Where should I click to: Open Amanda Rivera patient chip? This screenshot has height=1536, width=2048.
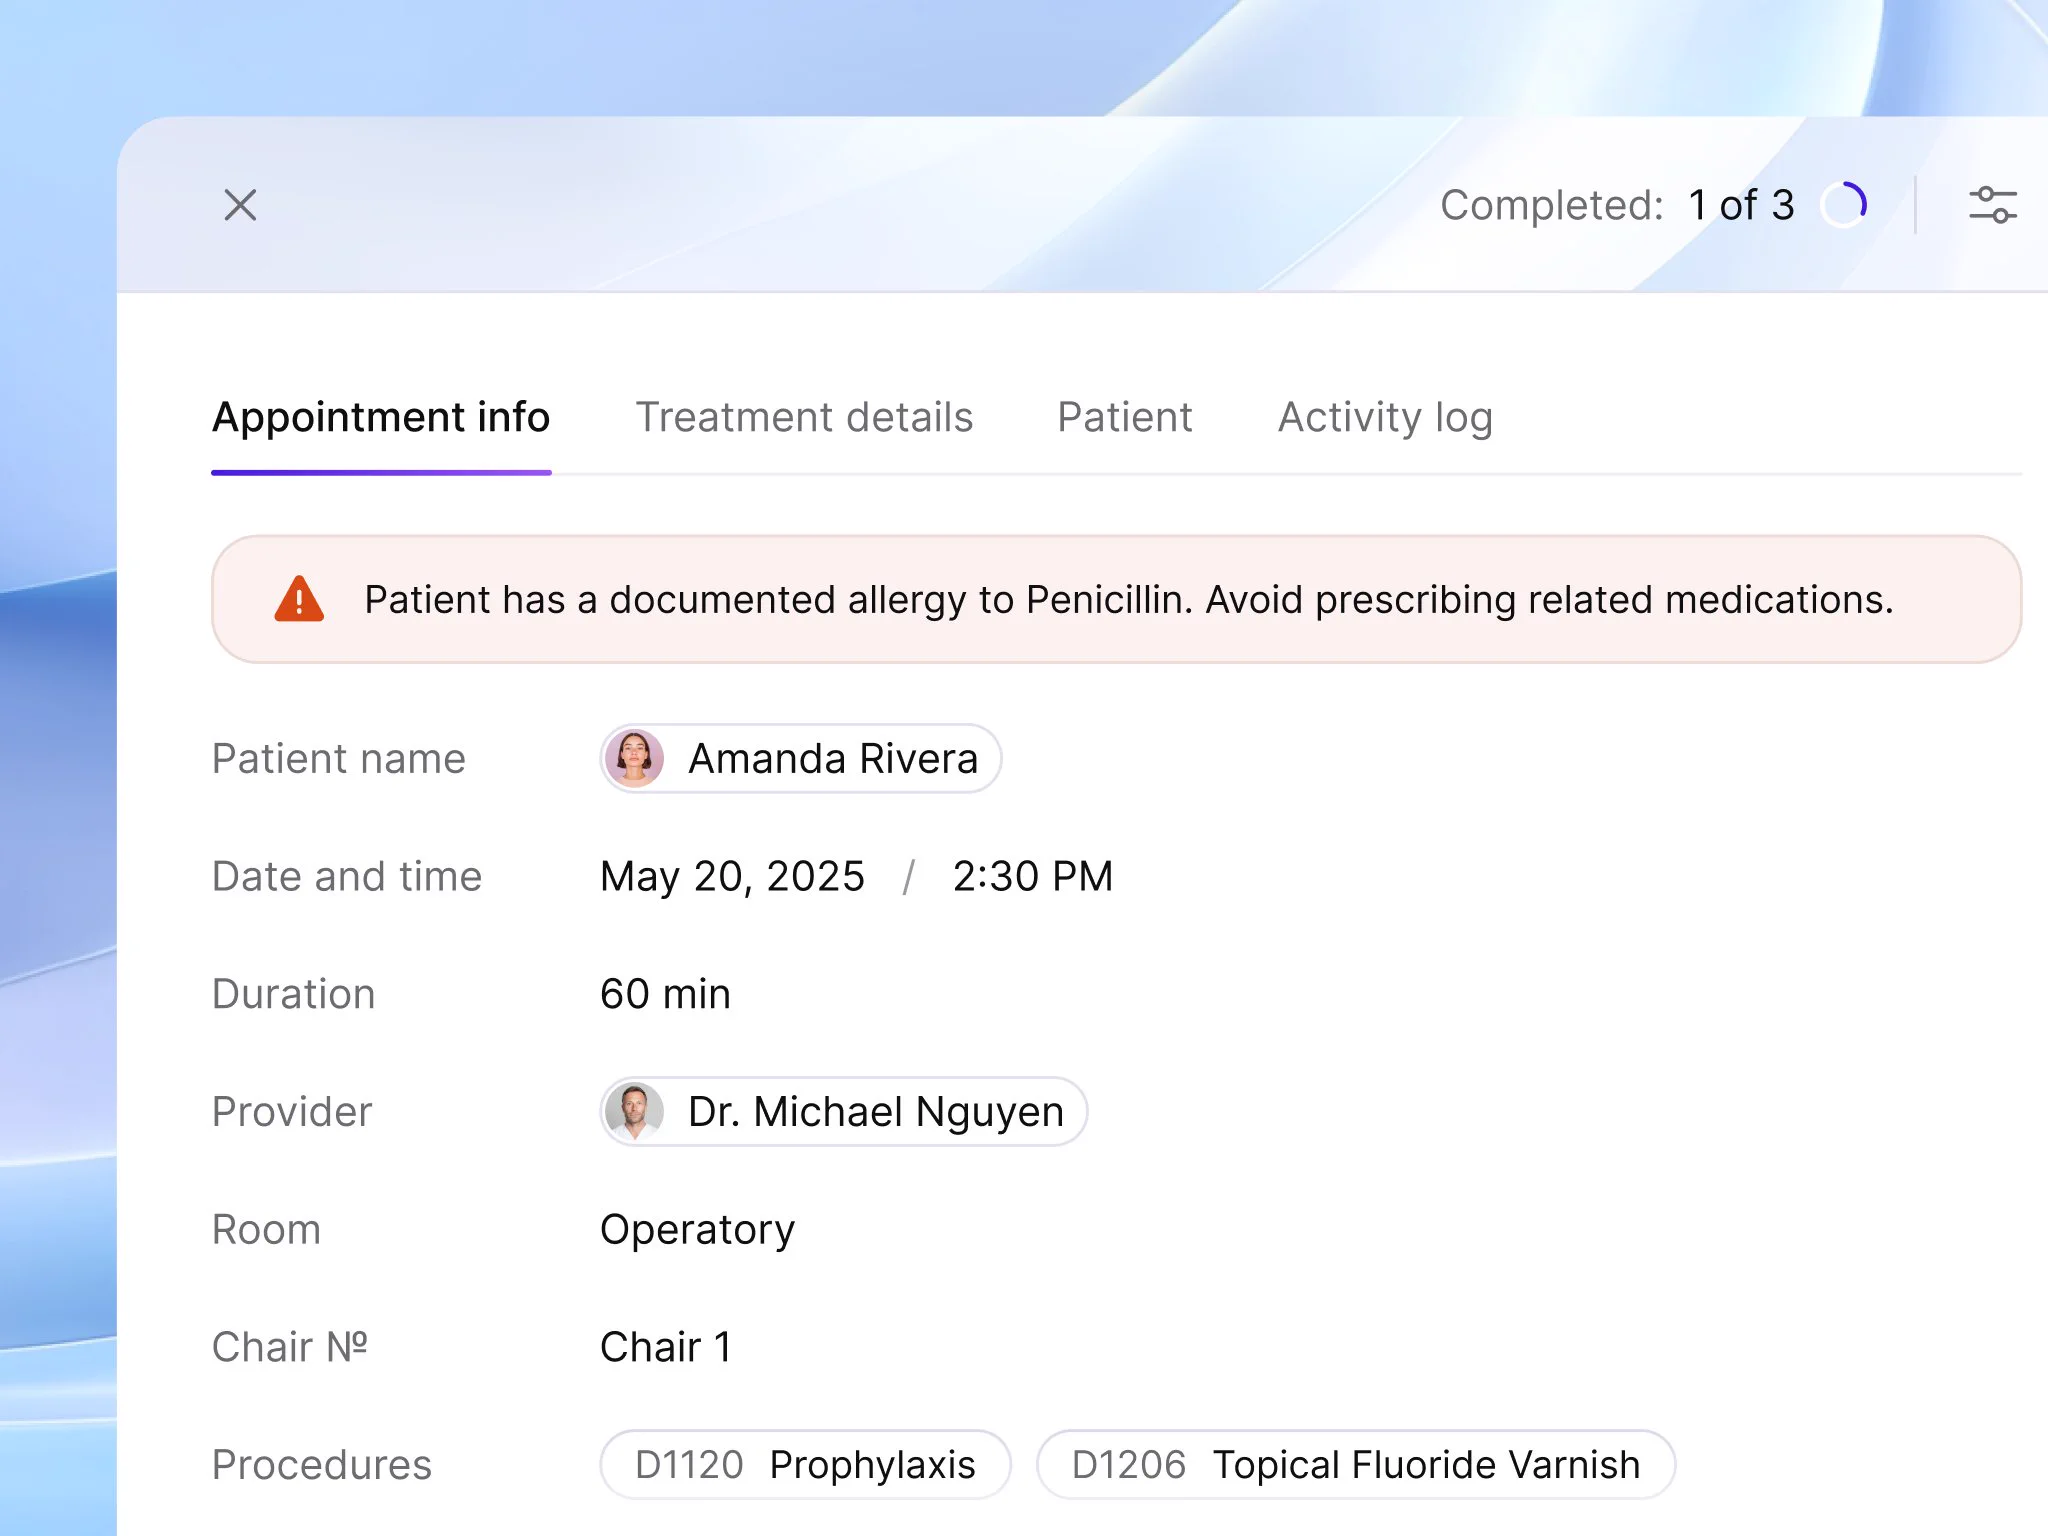pos(801,758)
